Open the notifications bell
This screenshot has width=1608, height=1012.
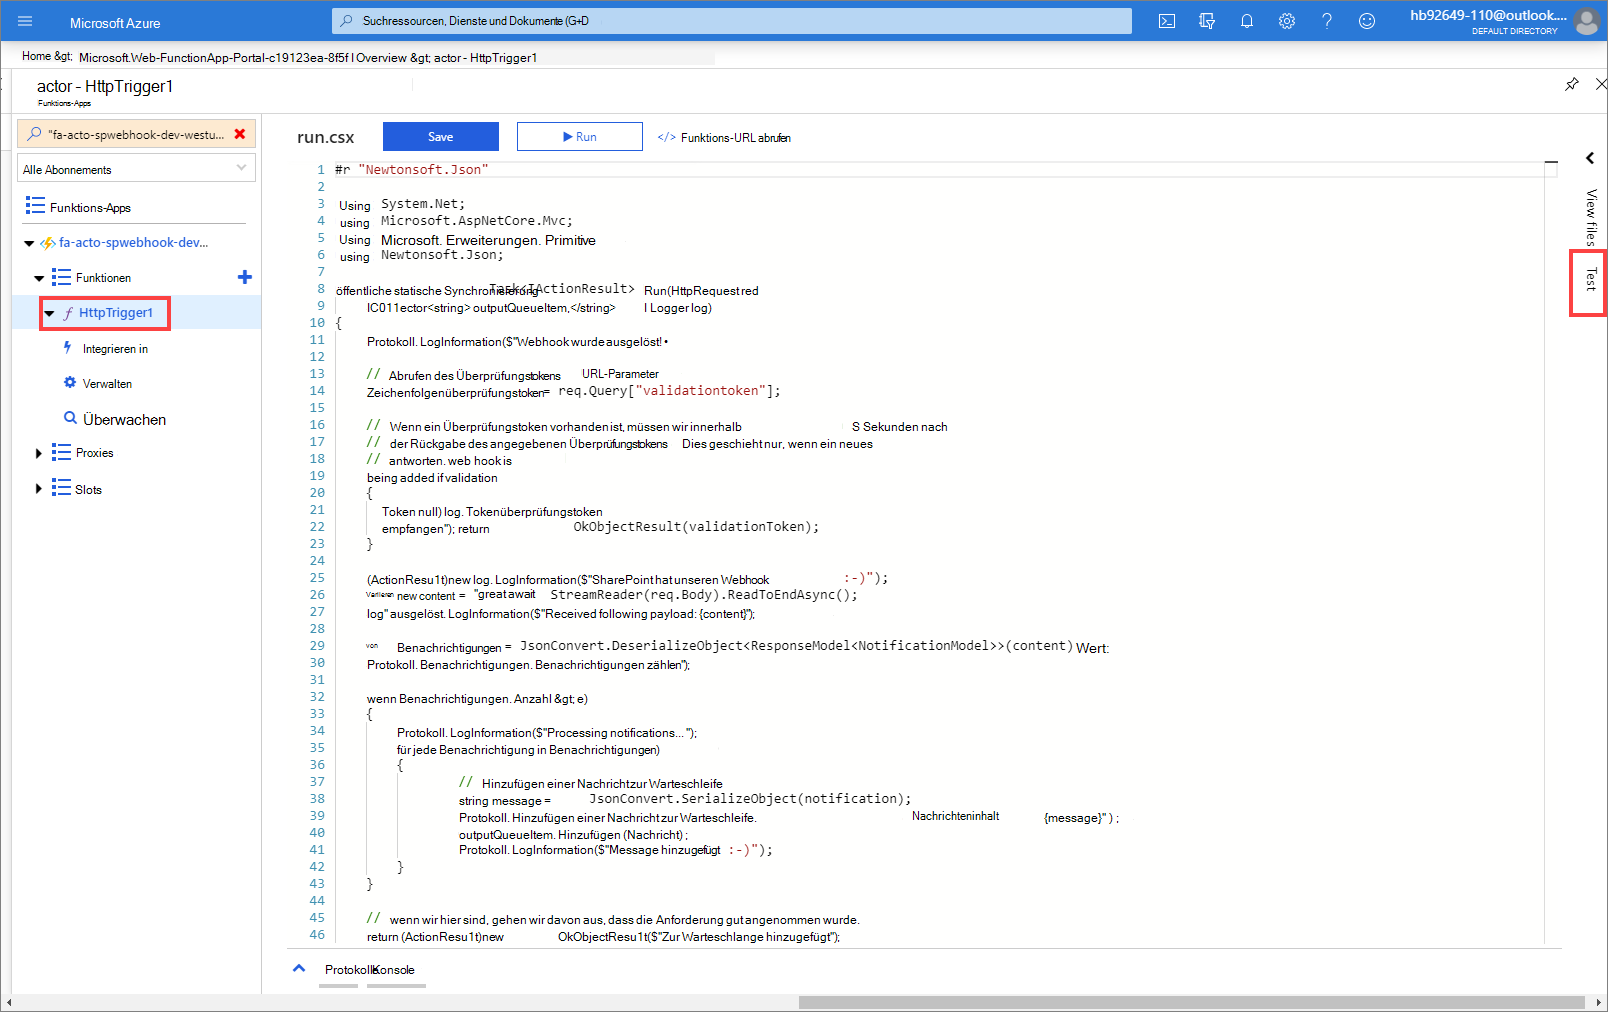coord(1247,20)
